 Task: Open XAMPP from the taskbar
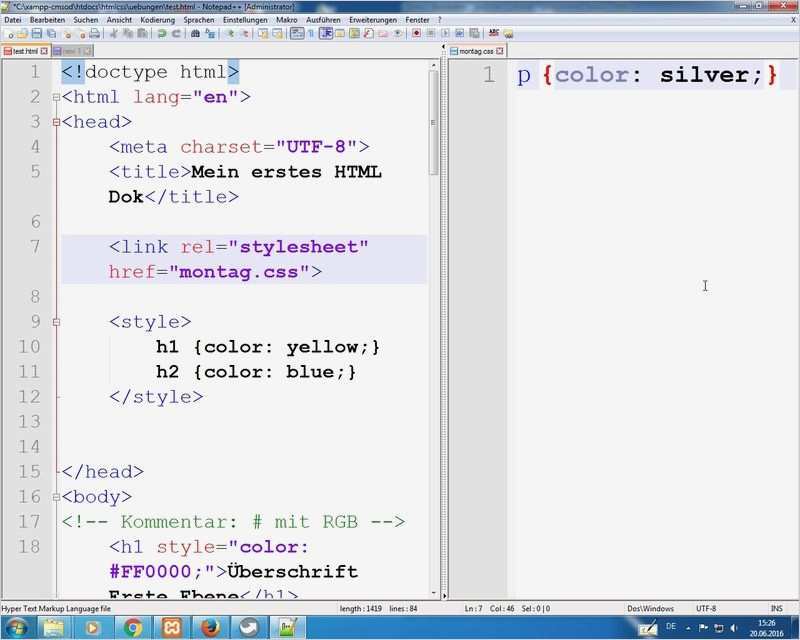click(x=172, y=627)
